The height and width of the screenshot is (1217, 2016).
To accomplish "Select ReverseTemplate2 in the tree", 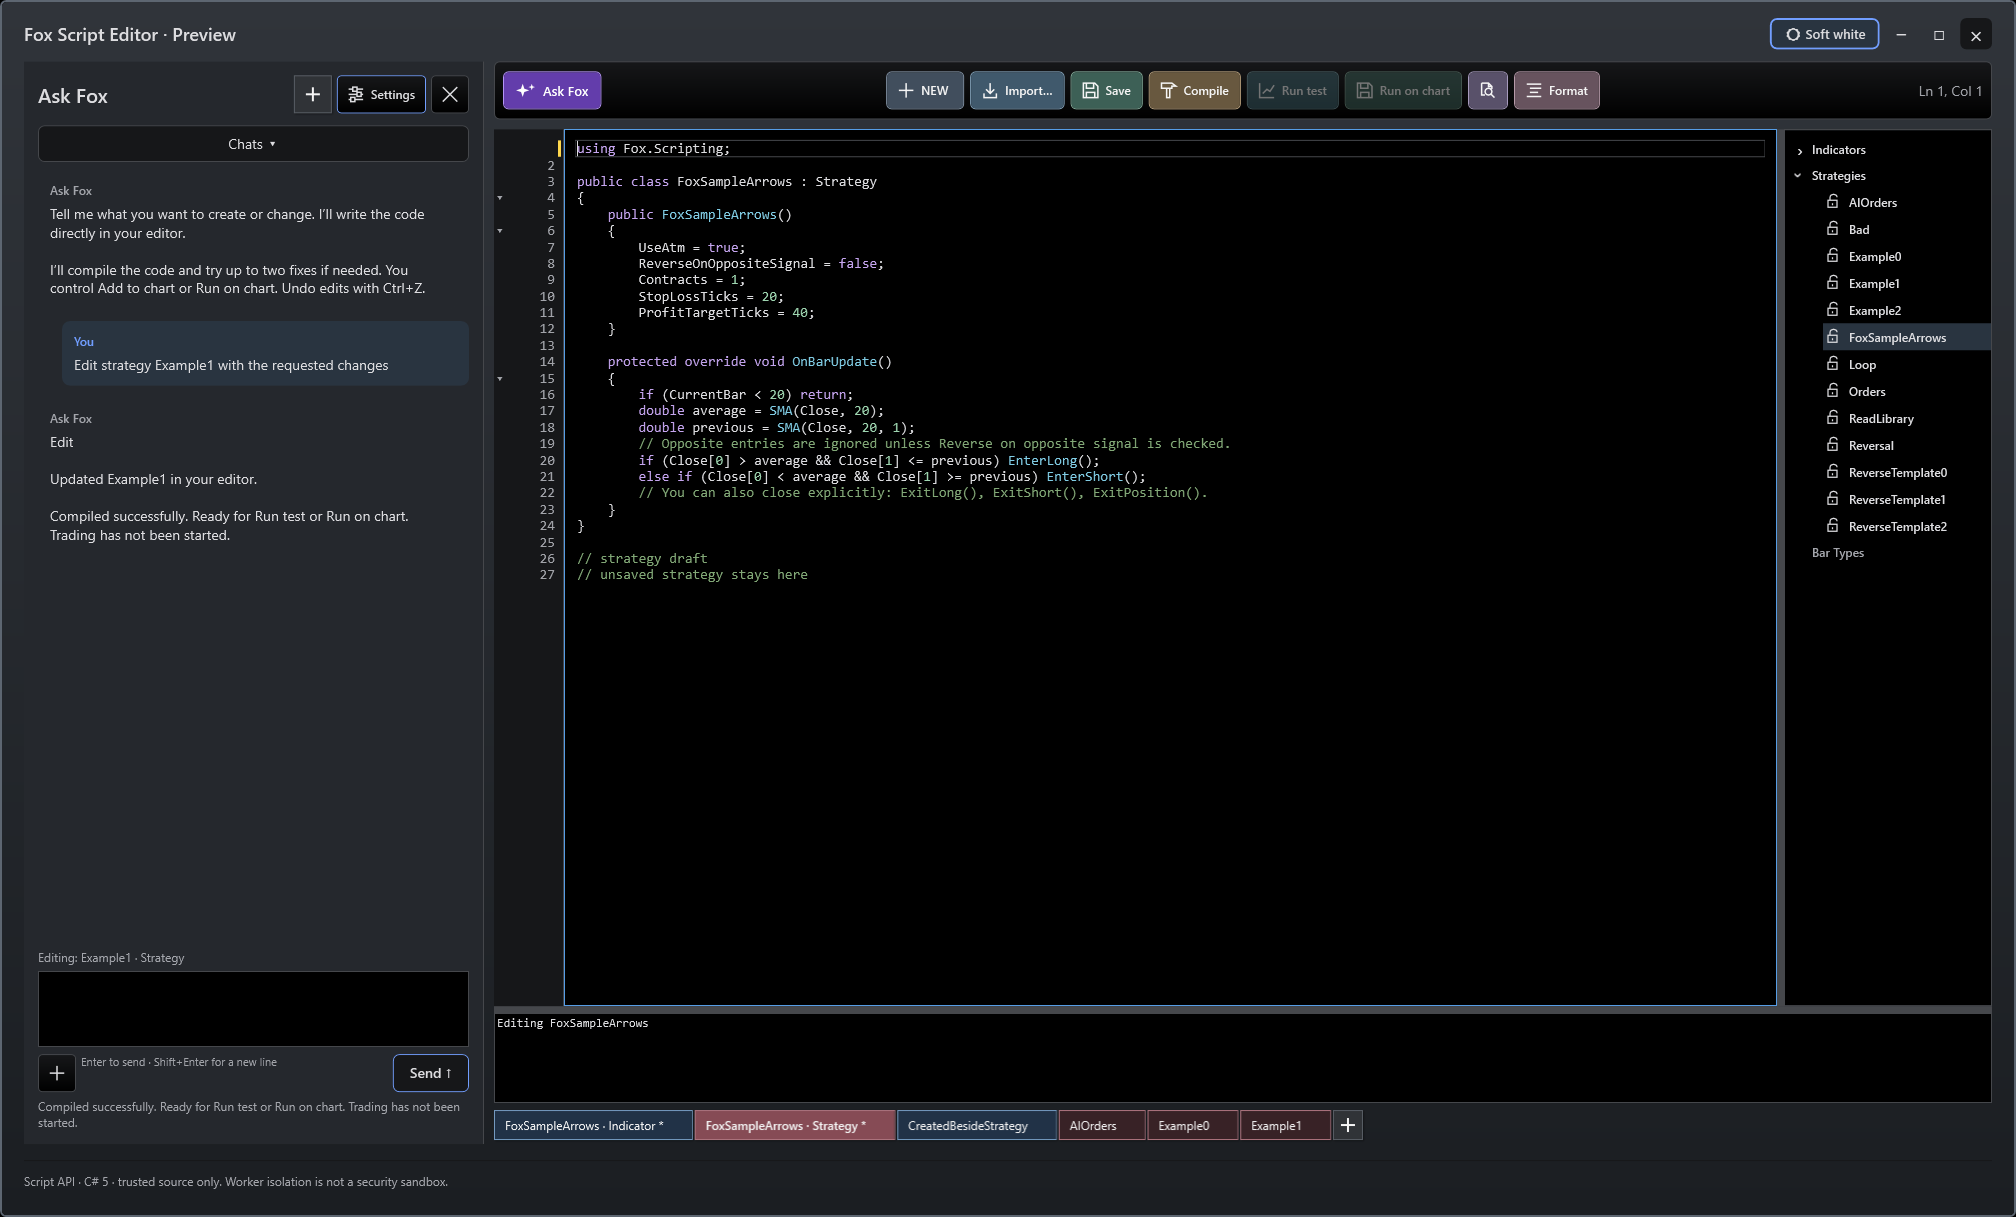I will 1897,527.
